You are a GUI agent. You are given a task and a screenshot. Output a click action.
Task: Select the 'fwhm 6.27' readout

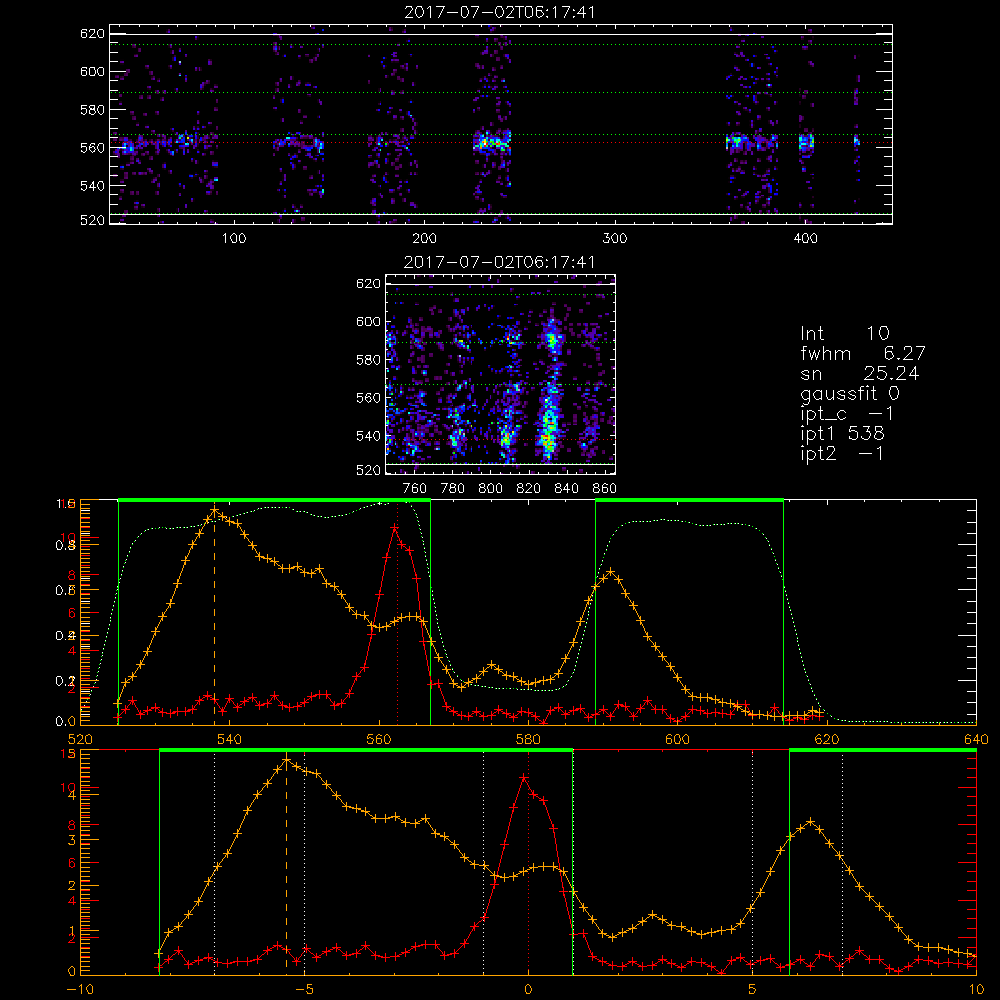tap(863, 353)
